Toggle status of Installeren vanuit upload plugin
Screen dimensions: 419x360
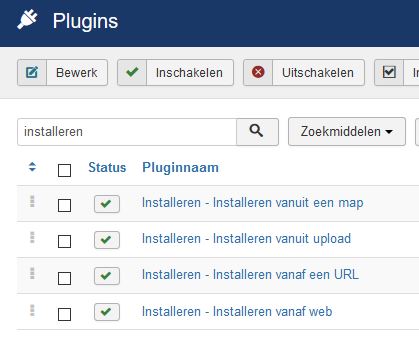(x=107, y=240)
